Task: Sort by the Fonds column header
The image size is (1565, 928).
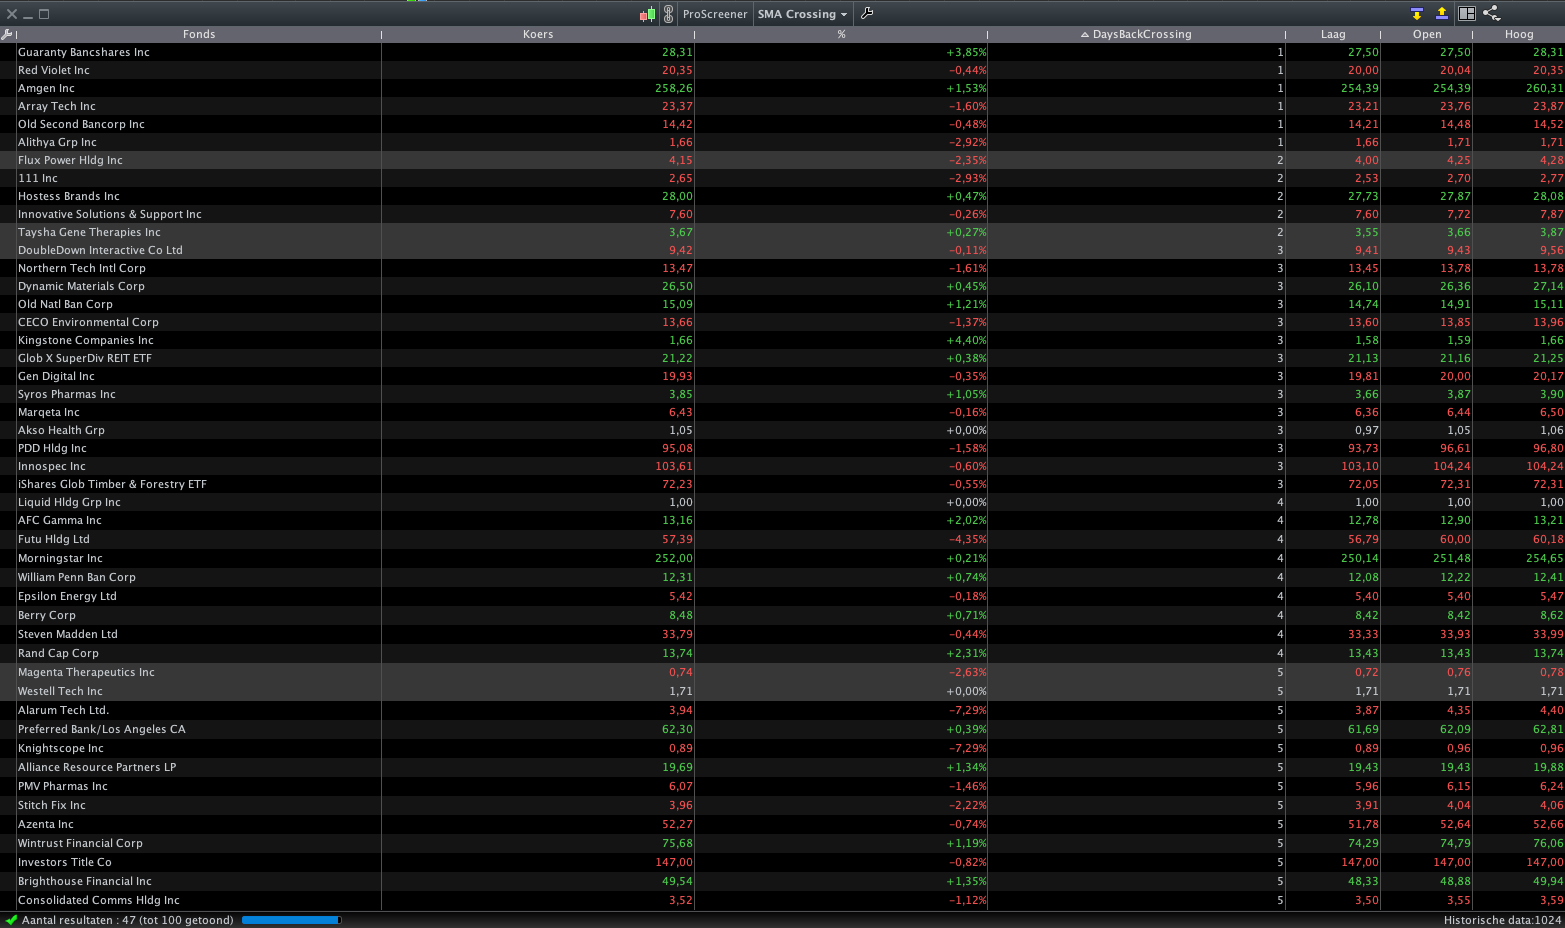Action: [x=199, y=34]
